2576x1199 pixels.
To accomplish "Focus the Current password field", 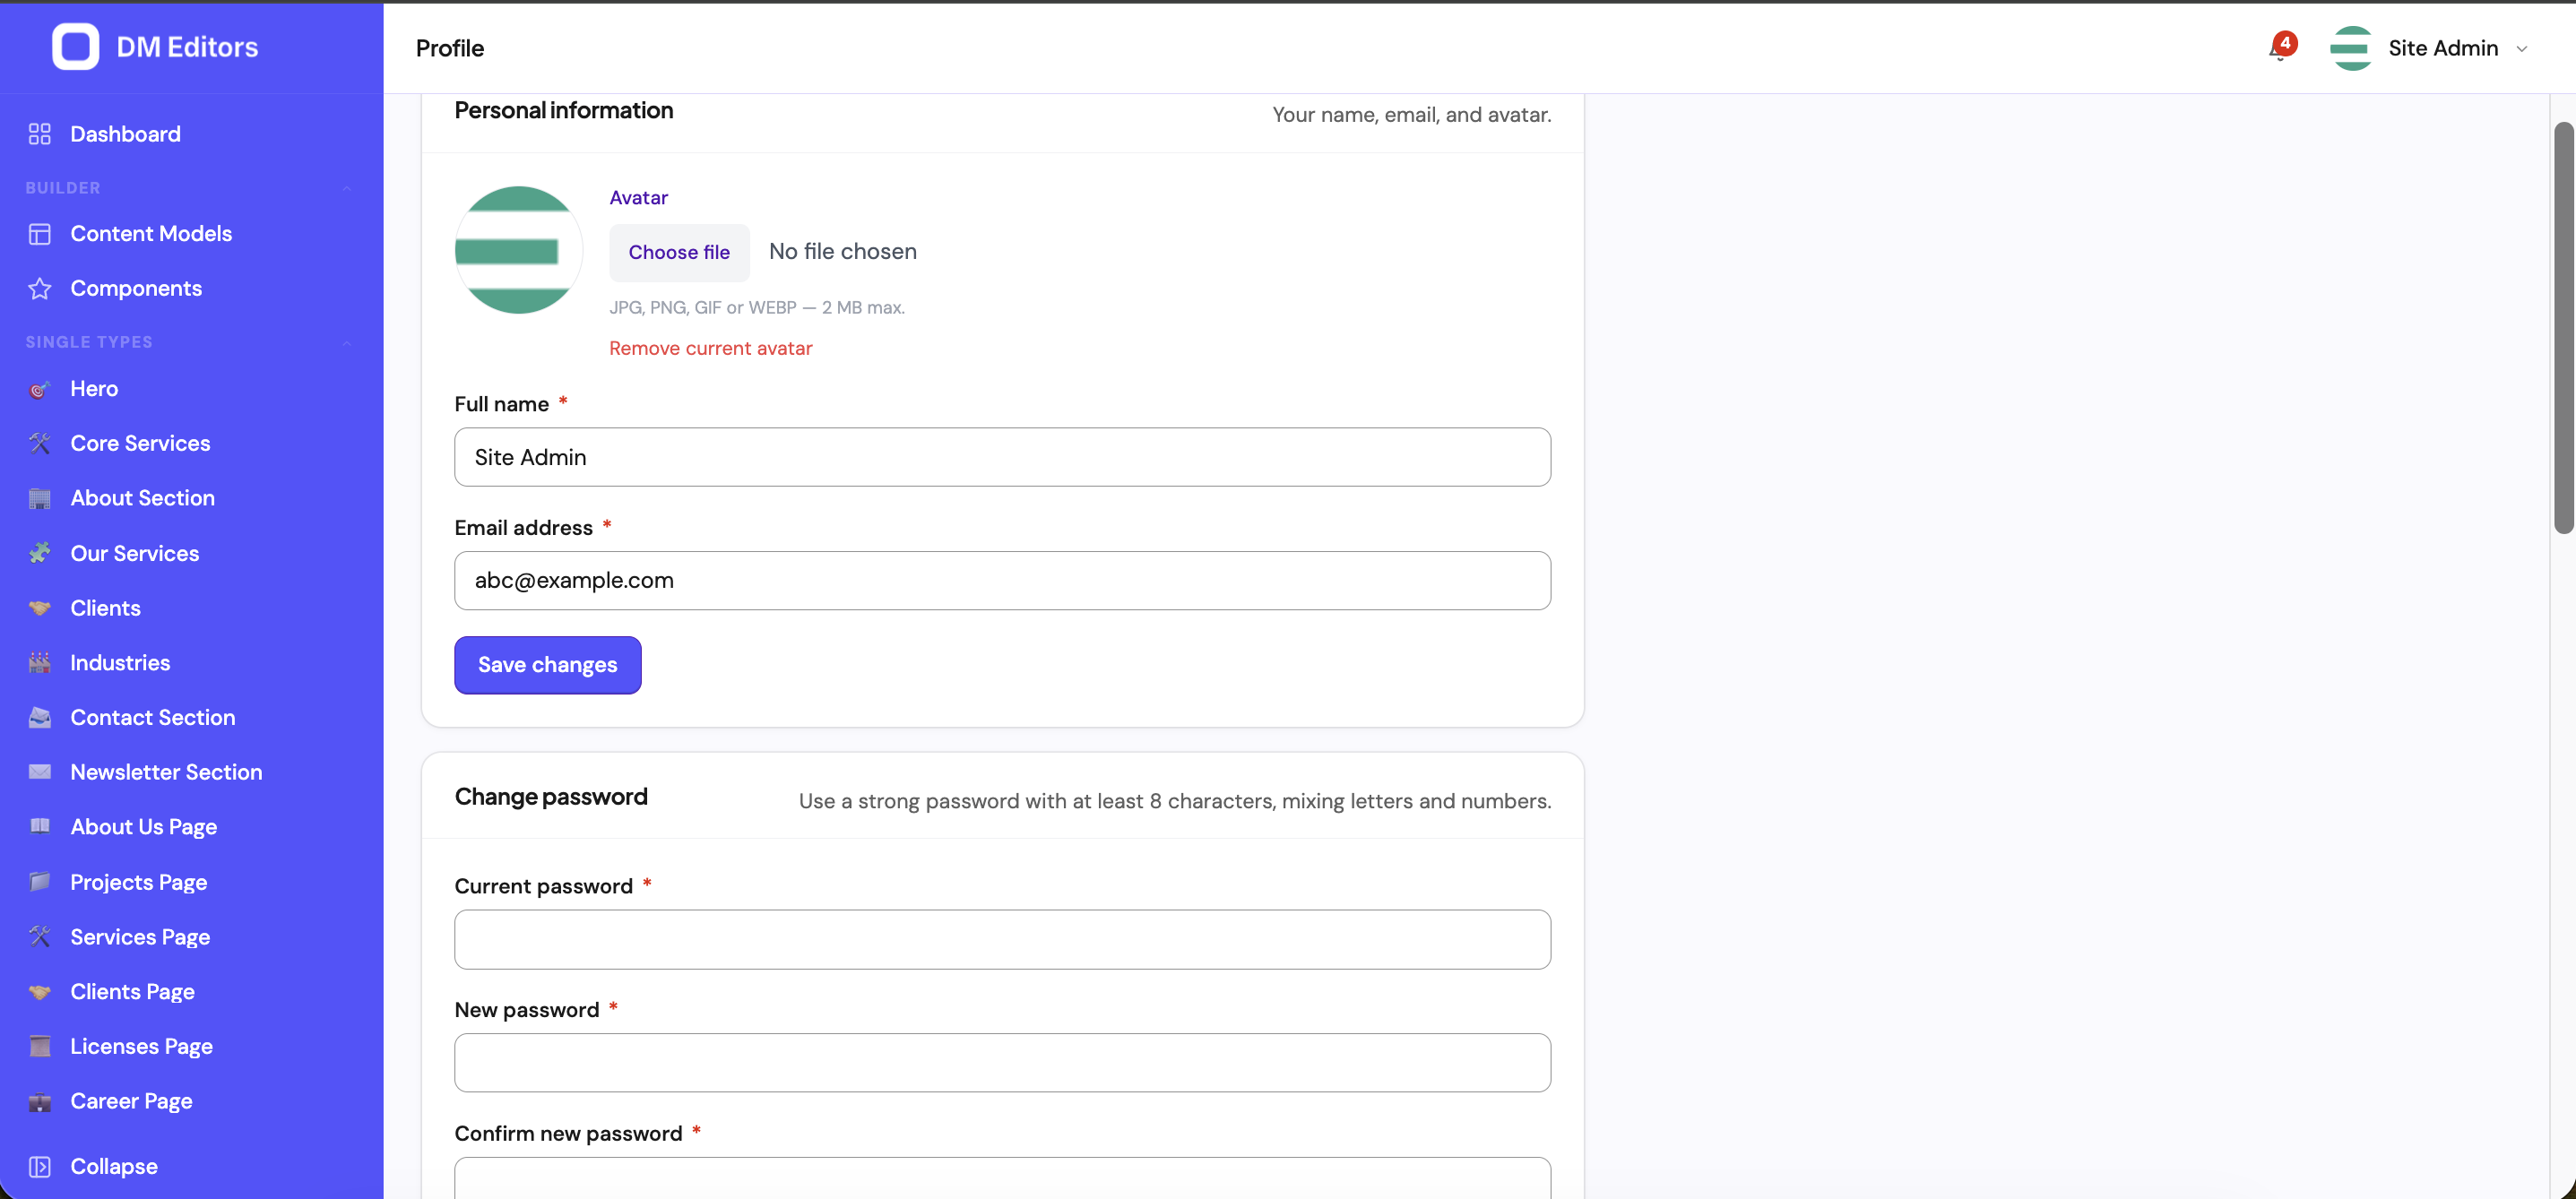I will [1002, 939].
